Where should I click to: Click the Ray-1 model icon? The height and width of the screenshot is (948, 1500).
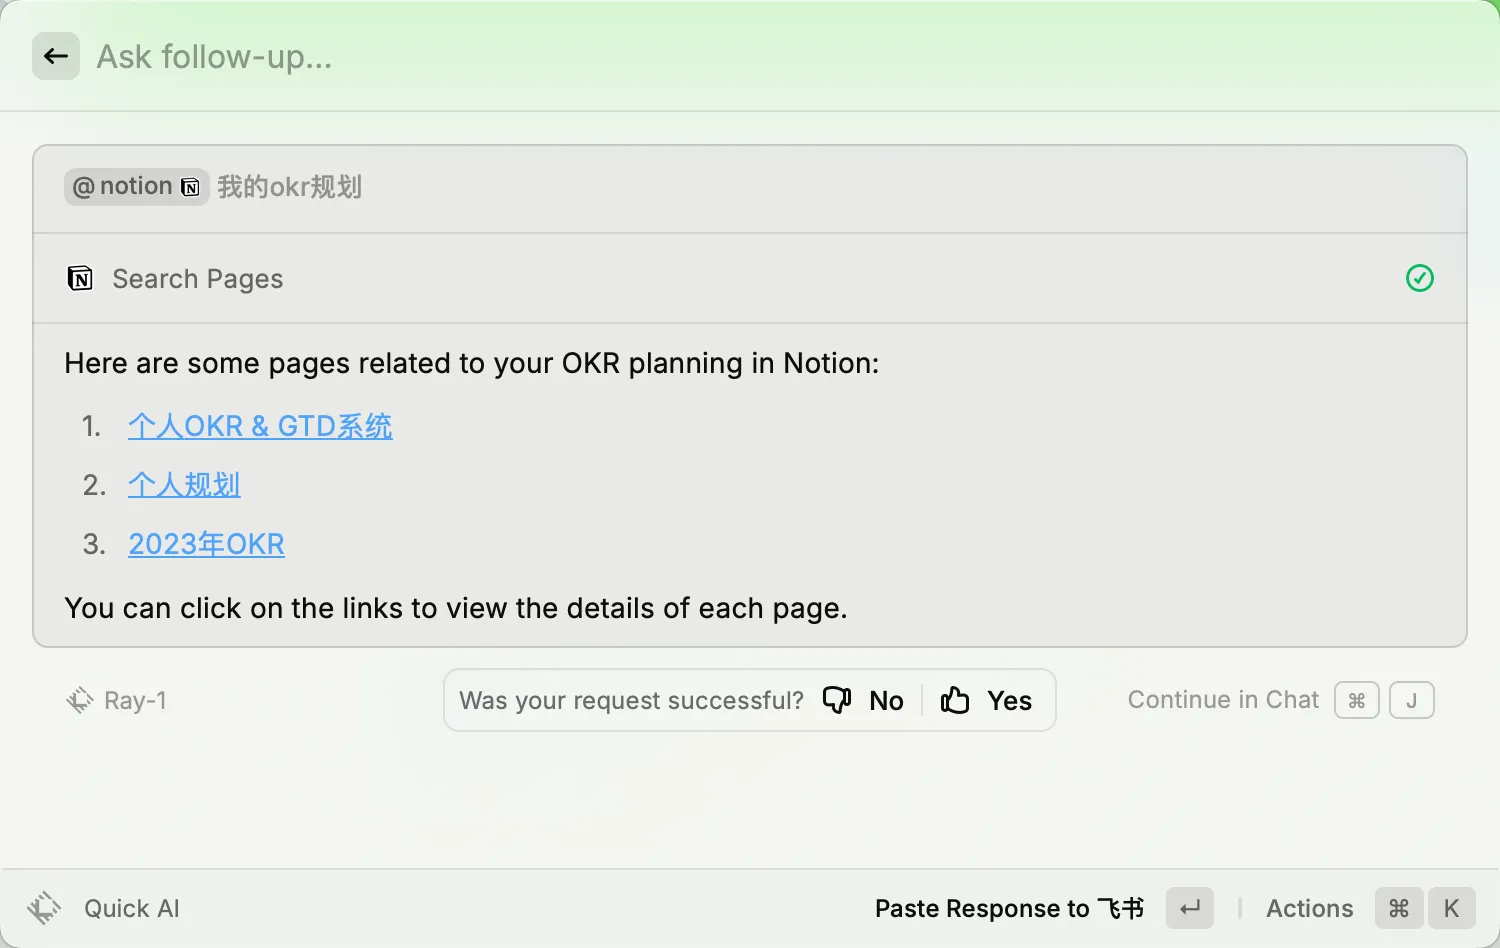[x=79, y=700]
